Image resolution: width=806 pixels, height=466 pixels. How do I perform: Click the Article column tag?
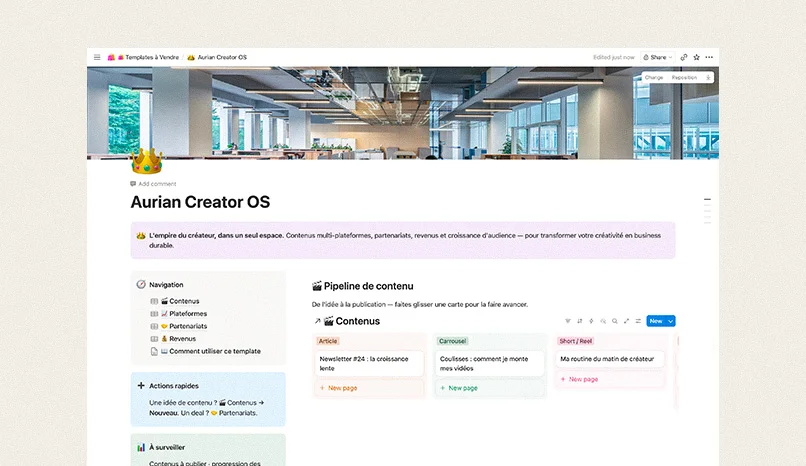[328, 341]
